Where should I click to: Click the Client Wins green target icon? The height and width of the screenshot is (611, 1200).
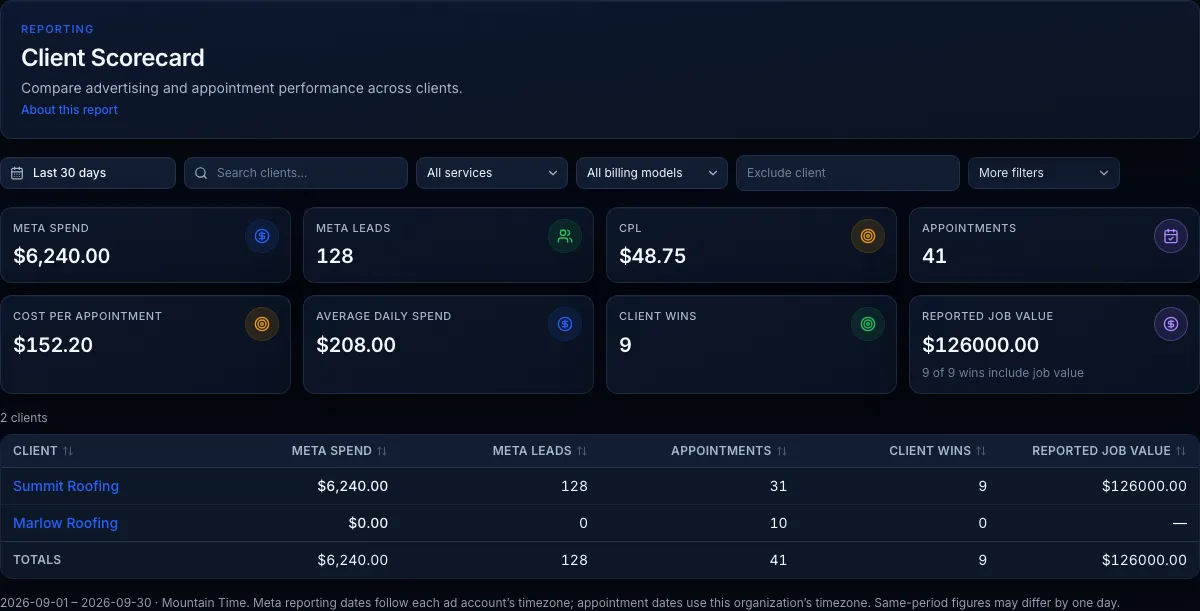pos(868,324)
